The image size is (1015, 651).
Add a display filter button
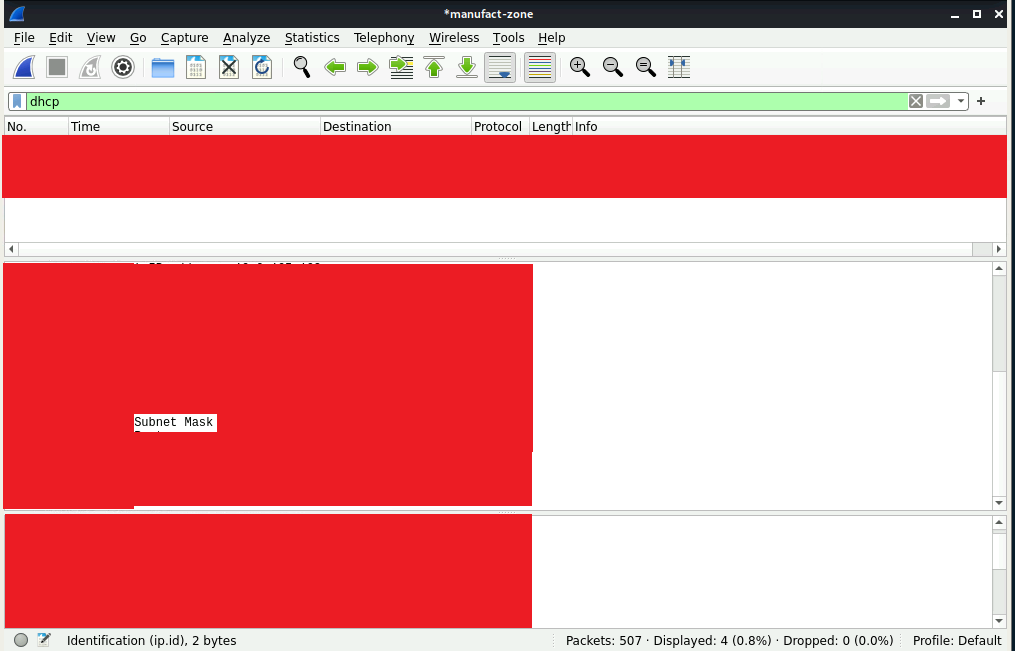[x=981, y=101]
